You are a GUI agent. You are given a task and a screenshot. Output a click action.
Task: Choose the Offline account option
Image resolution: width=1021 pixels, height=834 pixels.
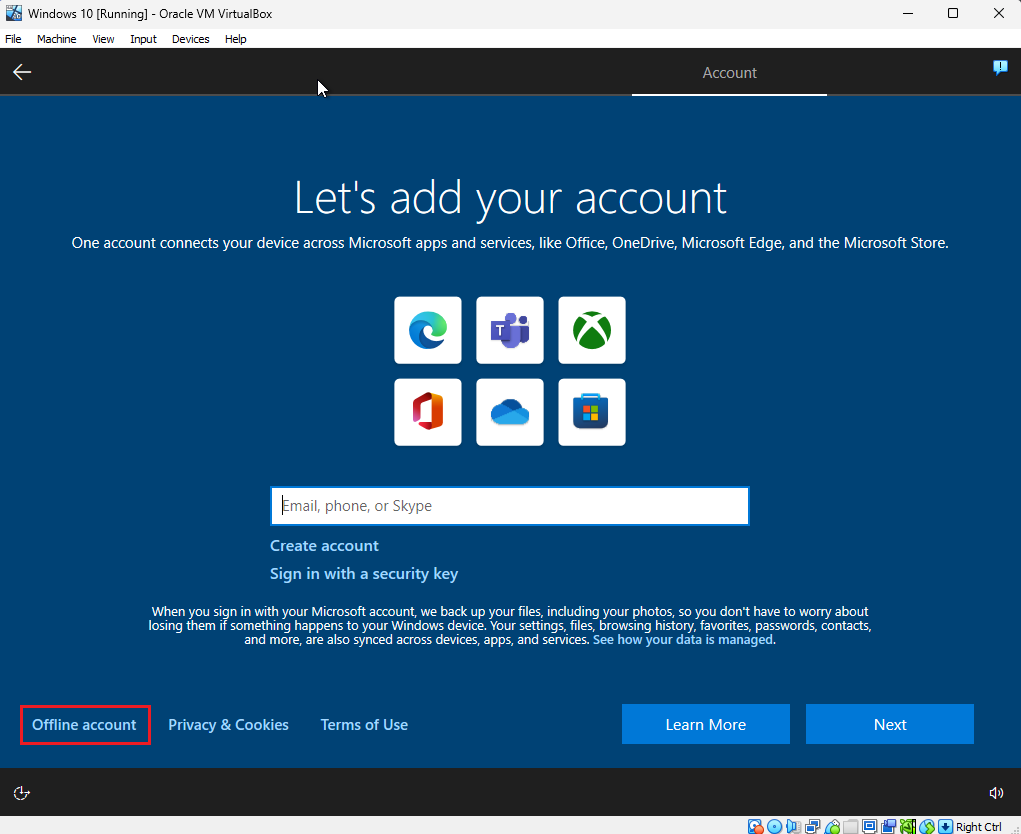tap(85, 725)
